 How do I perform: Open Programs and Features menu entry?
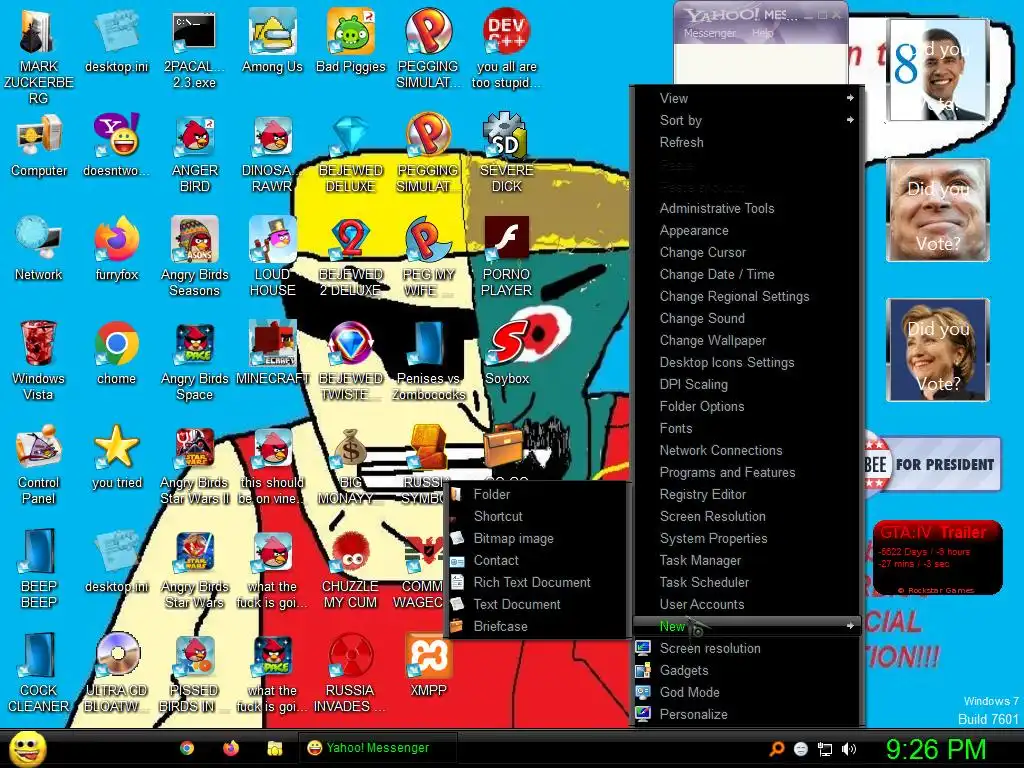pyautogui.click(x=747, y=472)
